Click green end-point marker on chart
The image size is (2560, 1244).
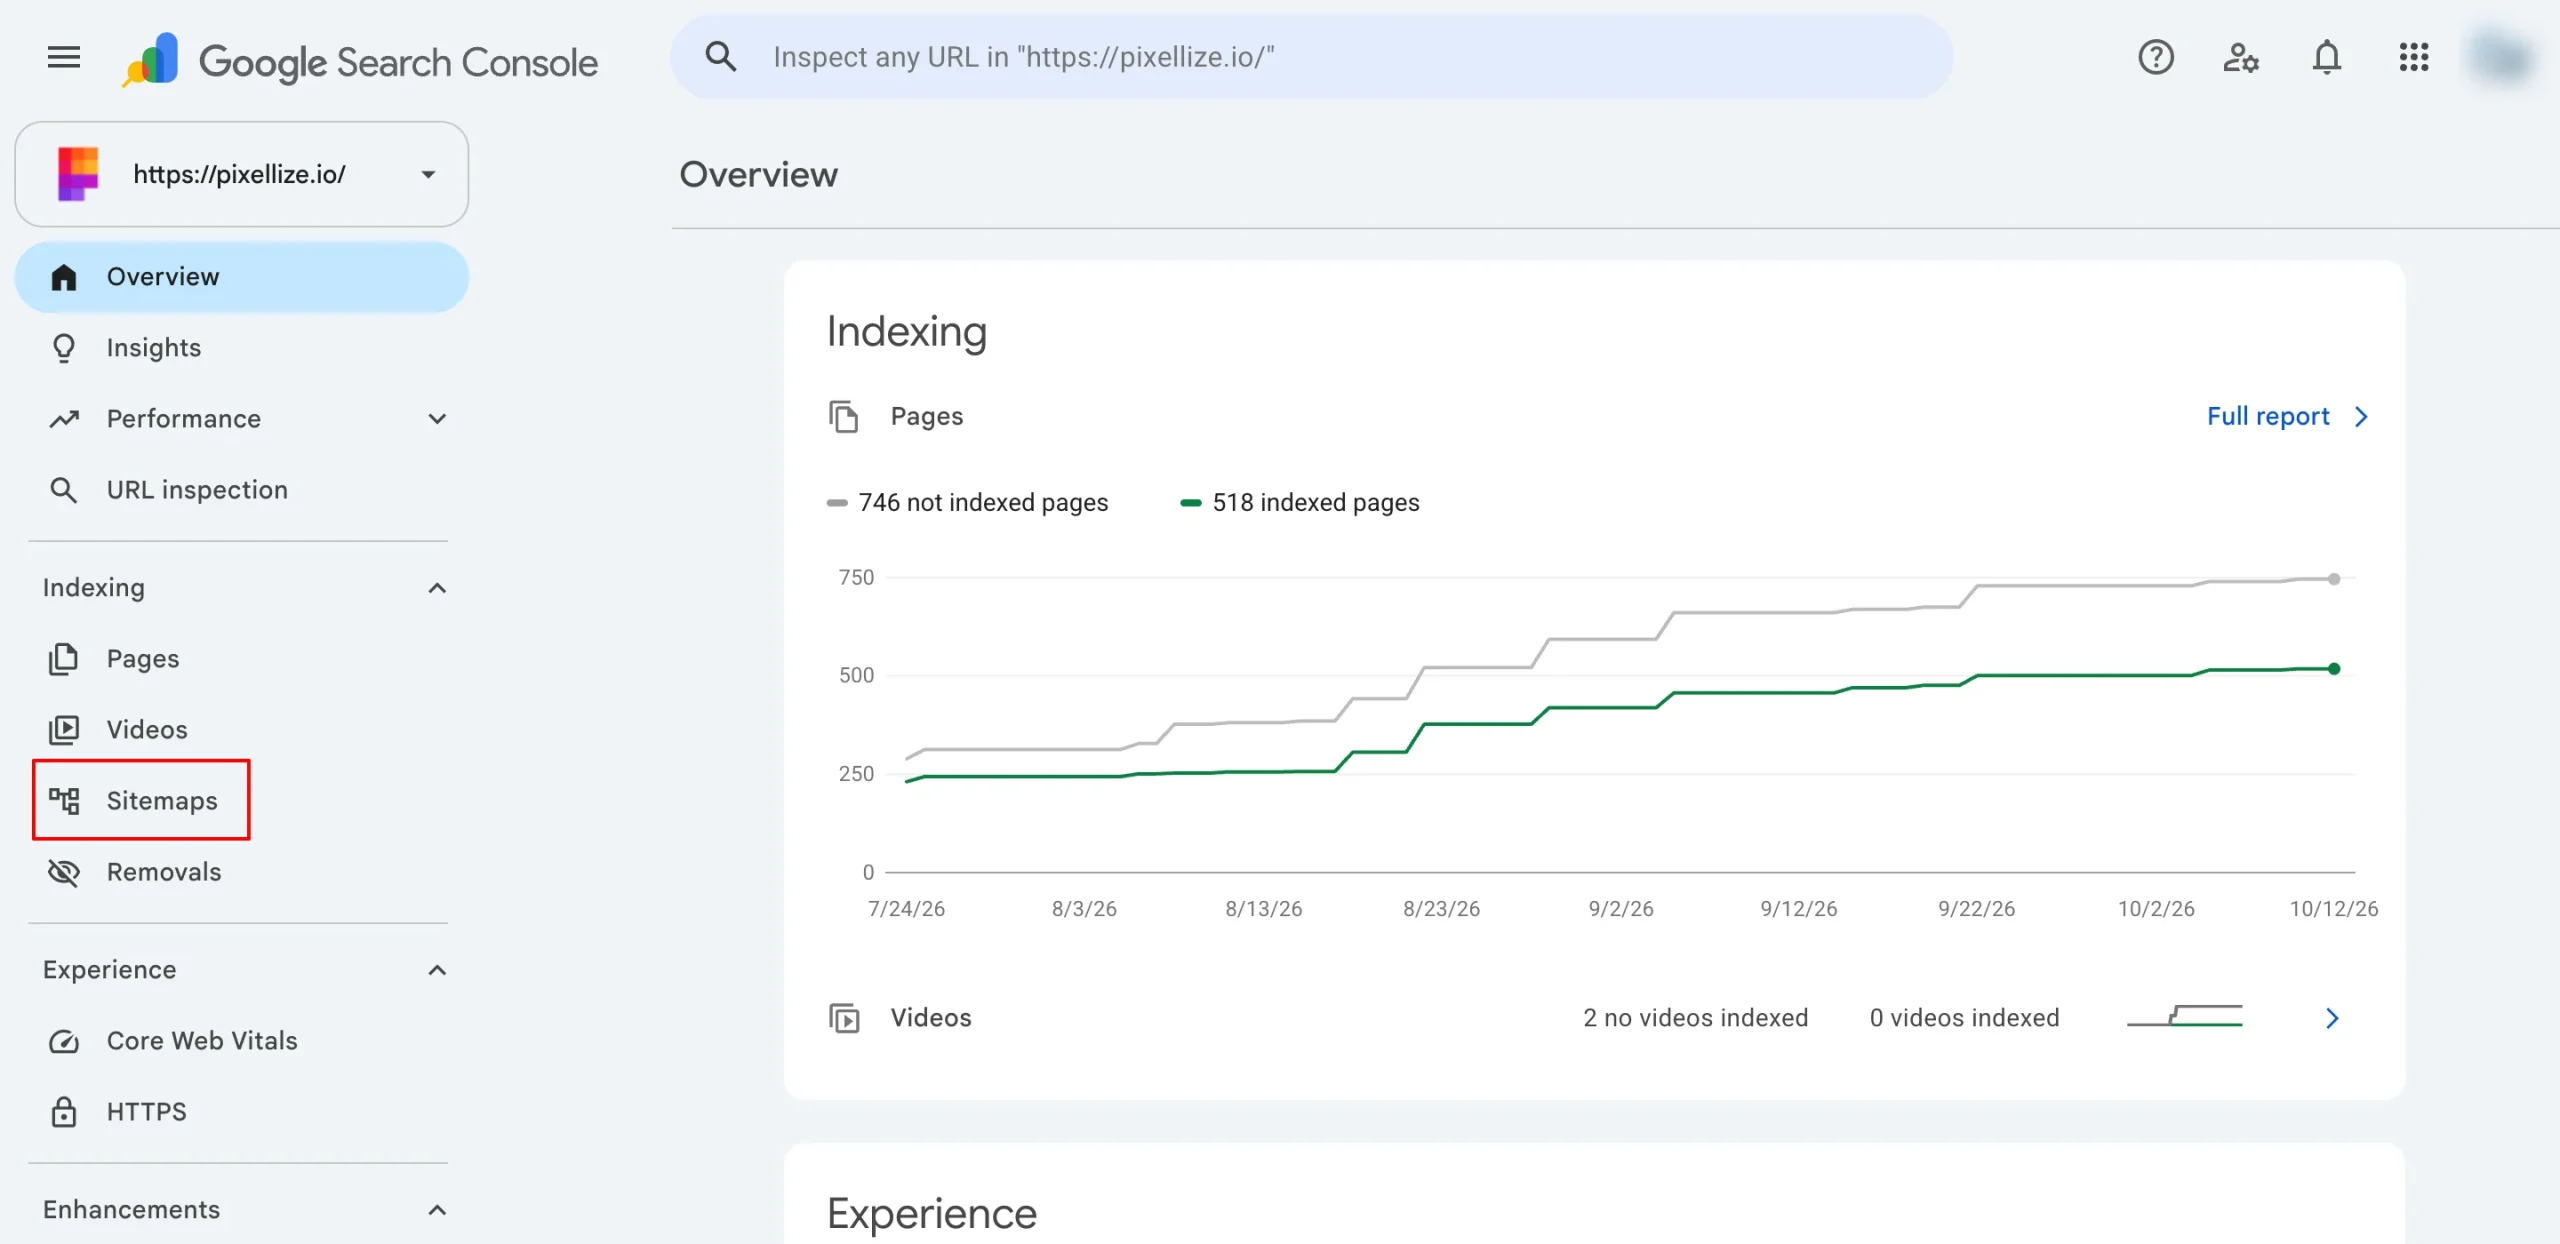tap(2334, 669)
